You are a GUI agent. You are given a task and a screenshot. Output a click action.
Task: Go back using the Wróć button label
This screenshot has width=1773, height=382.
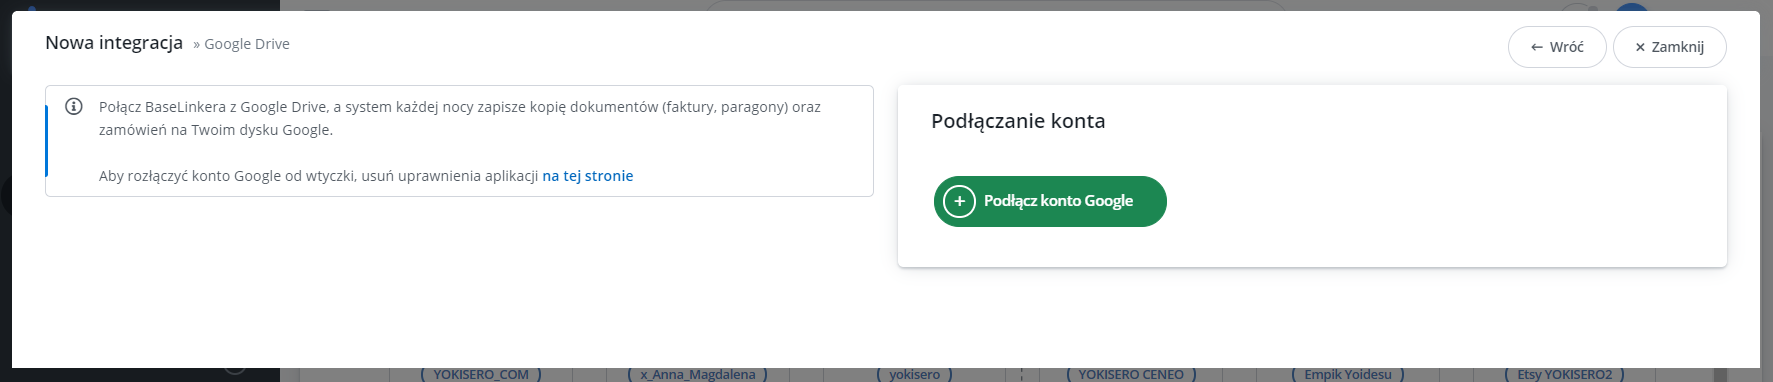pos(1566,47)
